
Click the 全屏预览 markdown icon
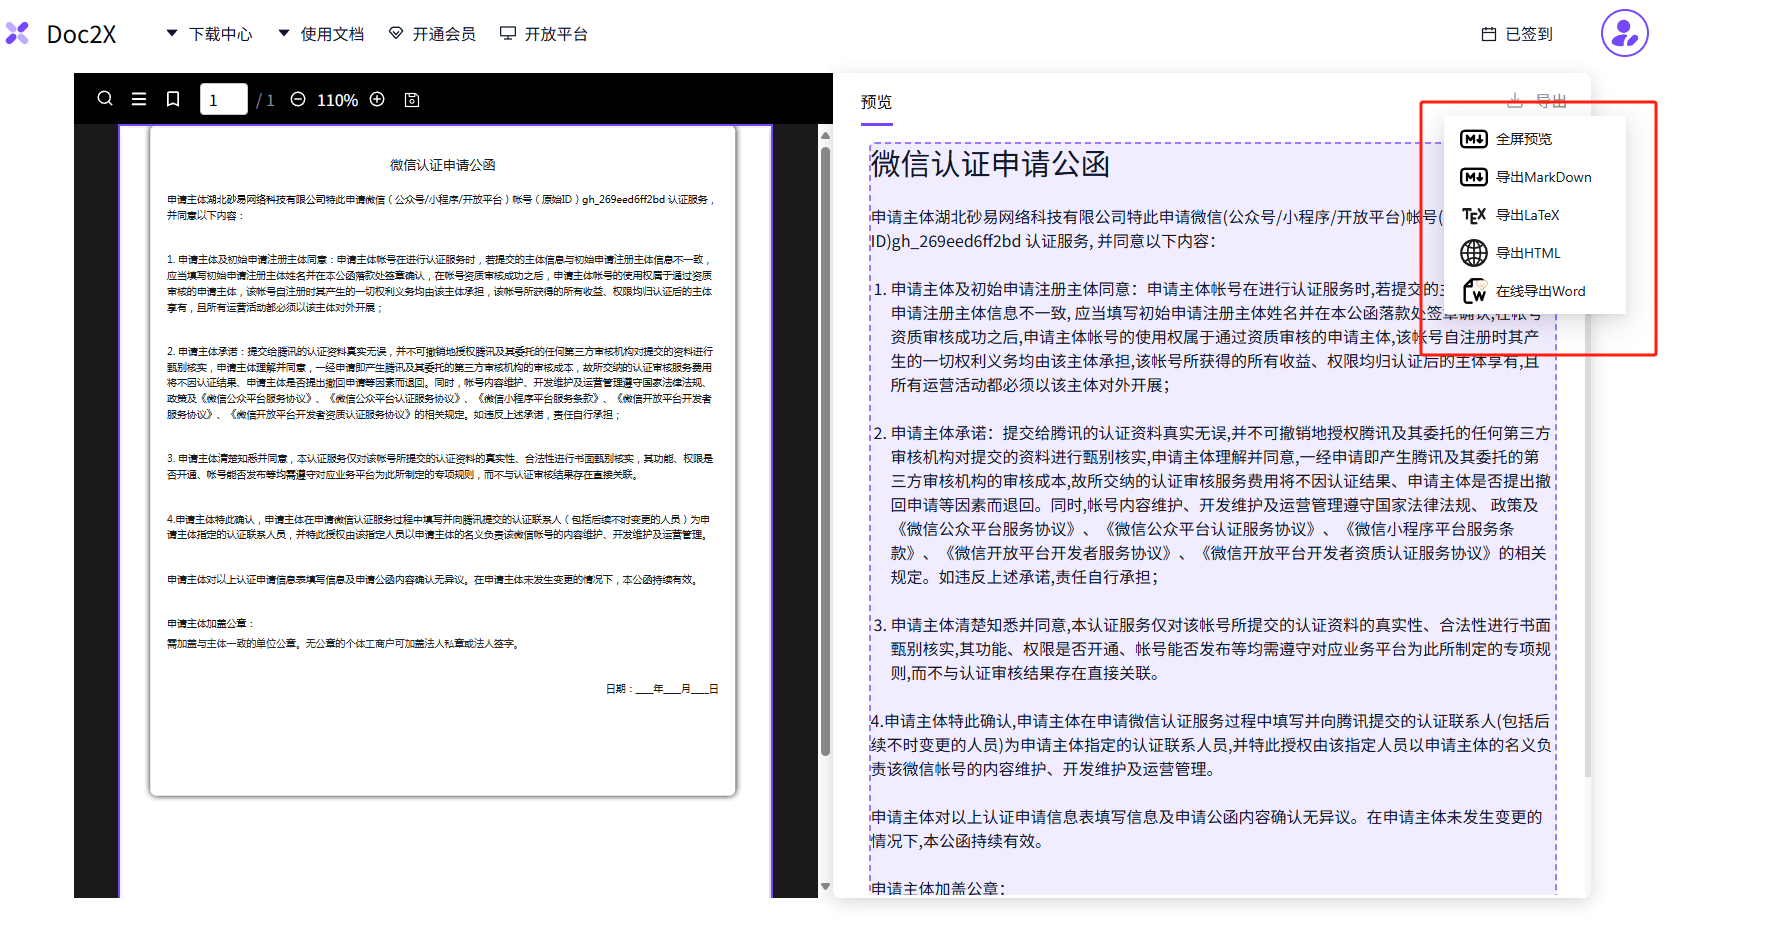(x=1474, y=139)
